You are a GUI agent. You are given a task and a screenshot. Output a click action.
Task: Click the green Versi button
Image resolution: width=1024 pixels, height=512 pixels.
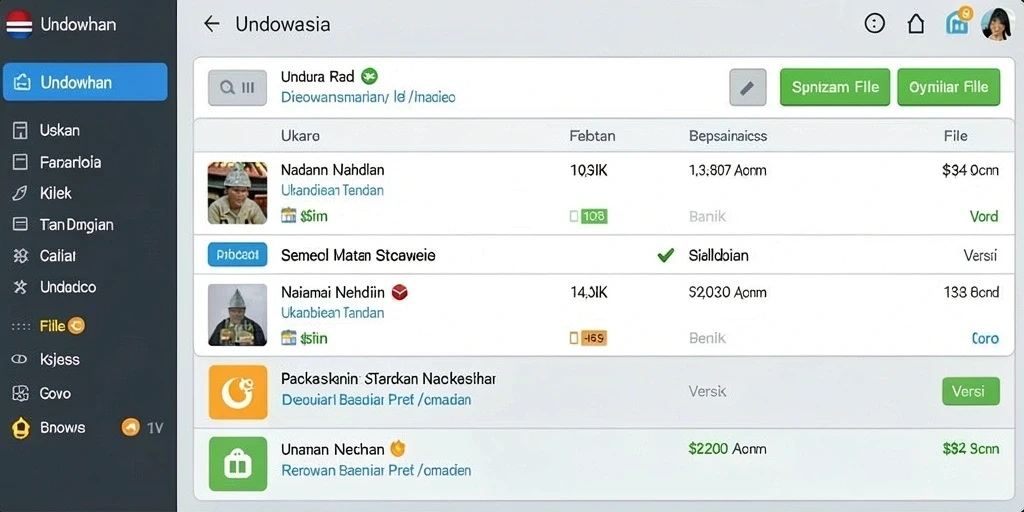tap(971, 391)
